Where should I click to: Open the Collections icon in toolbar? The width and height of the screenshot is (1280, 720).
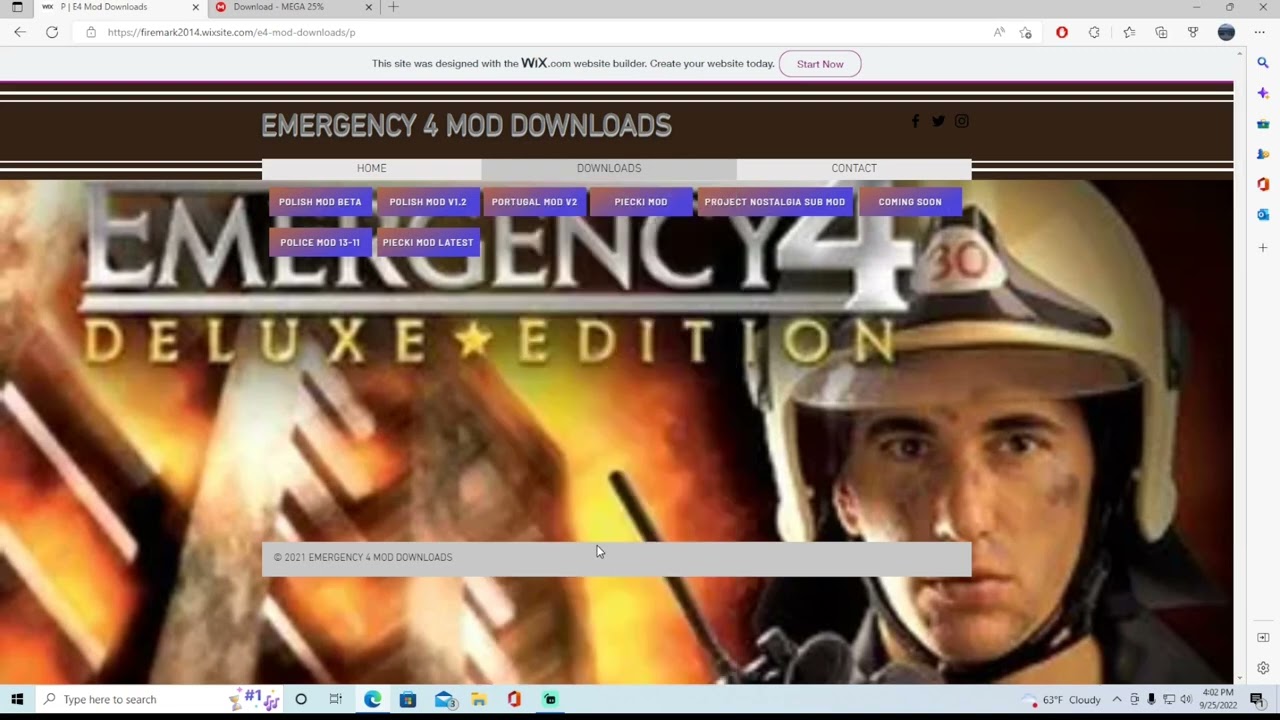point(1161,32)
